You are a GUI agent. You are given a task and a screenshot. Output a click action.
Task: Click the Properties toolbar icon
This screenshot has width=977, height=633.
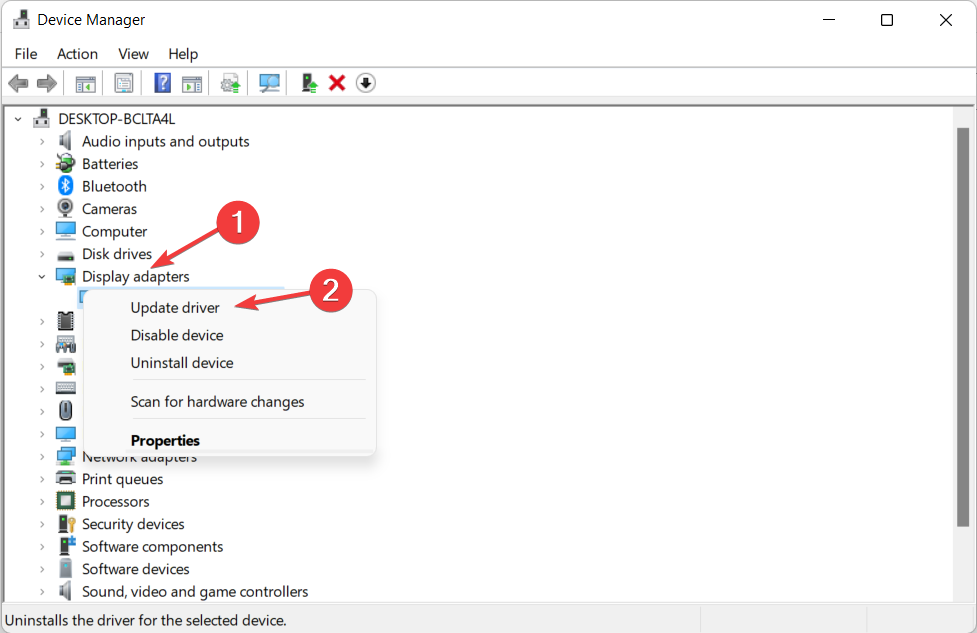tap(124, 83)
